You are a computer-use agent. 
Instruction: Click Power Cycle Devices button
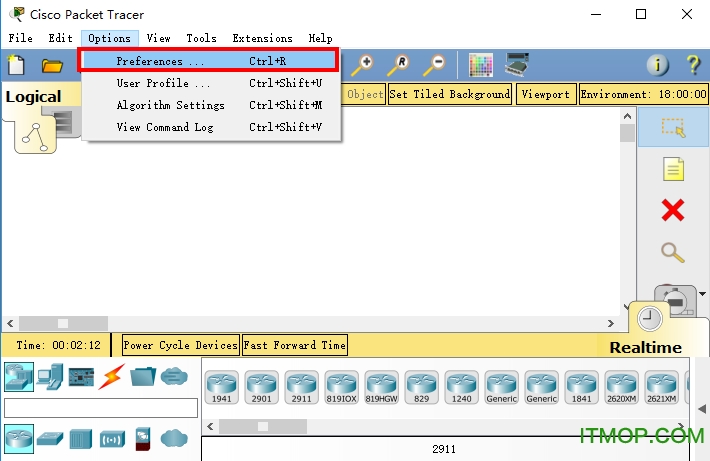point(180,345)
